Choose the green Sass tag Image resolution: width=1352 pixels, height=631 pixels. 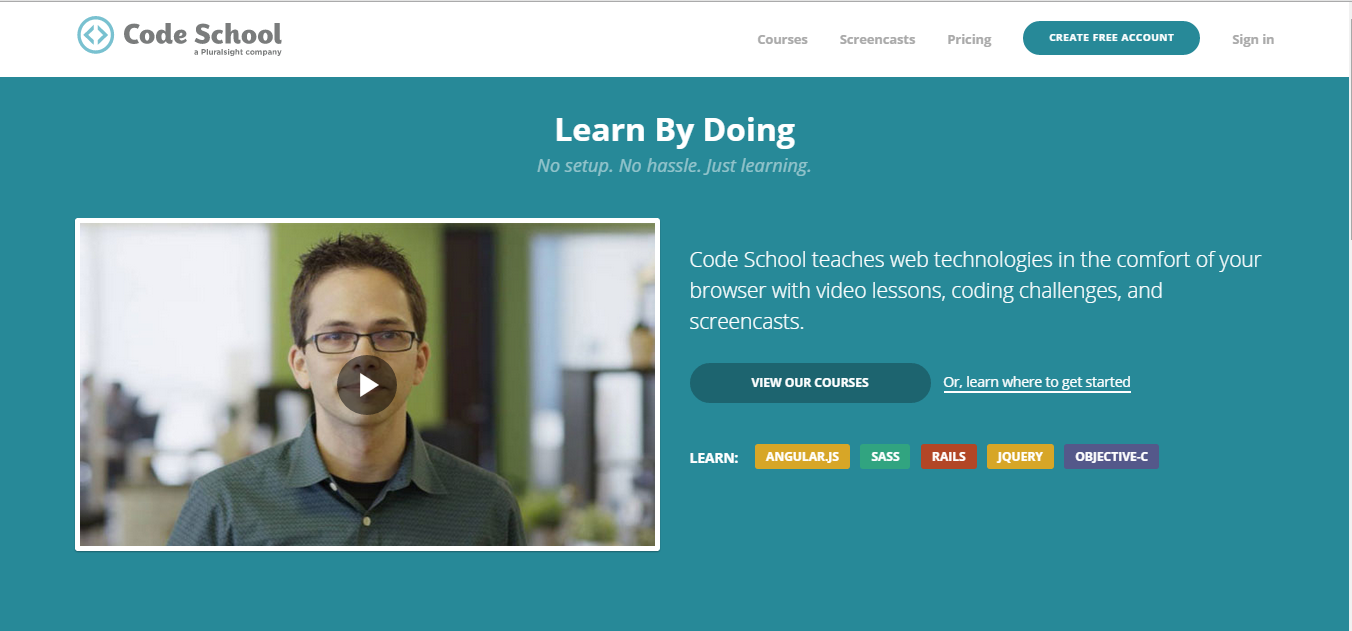885,457
